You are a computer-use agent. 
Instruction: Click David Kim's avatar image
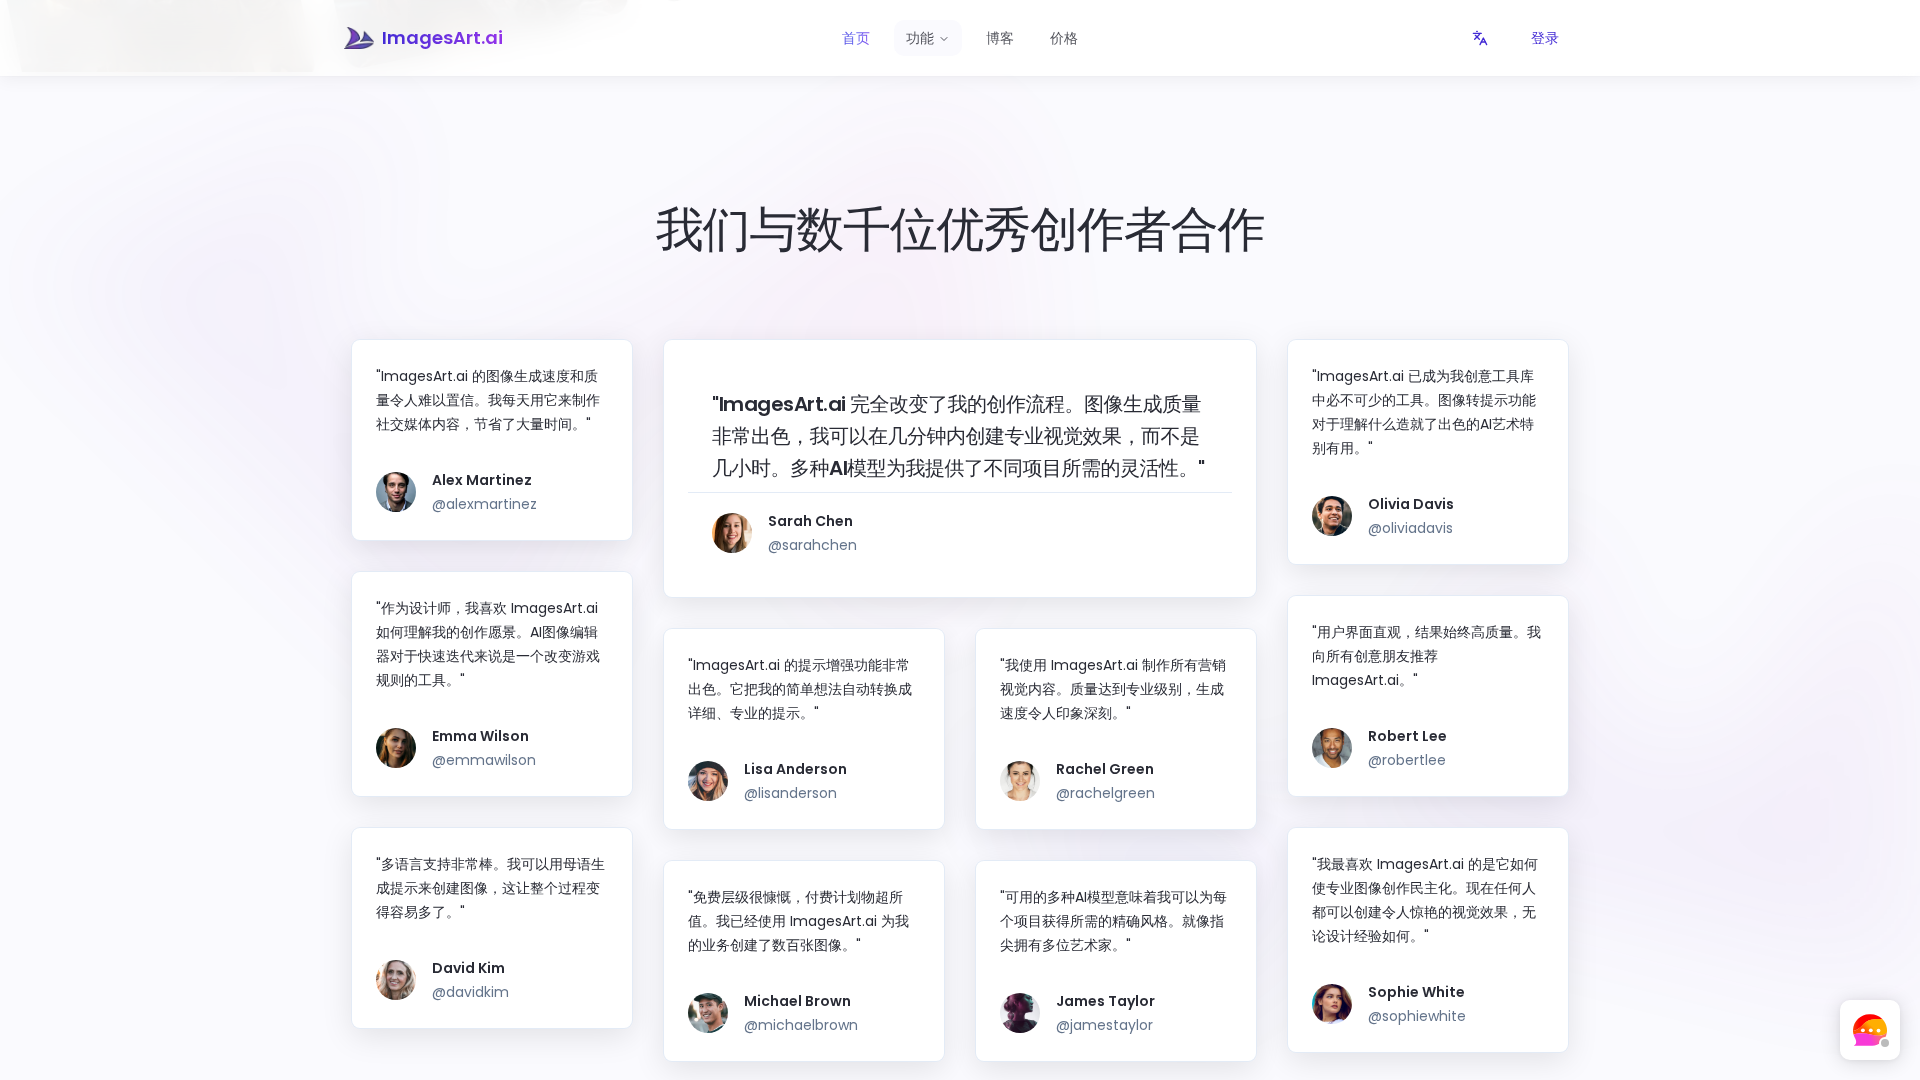(396, 980)
